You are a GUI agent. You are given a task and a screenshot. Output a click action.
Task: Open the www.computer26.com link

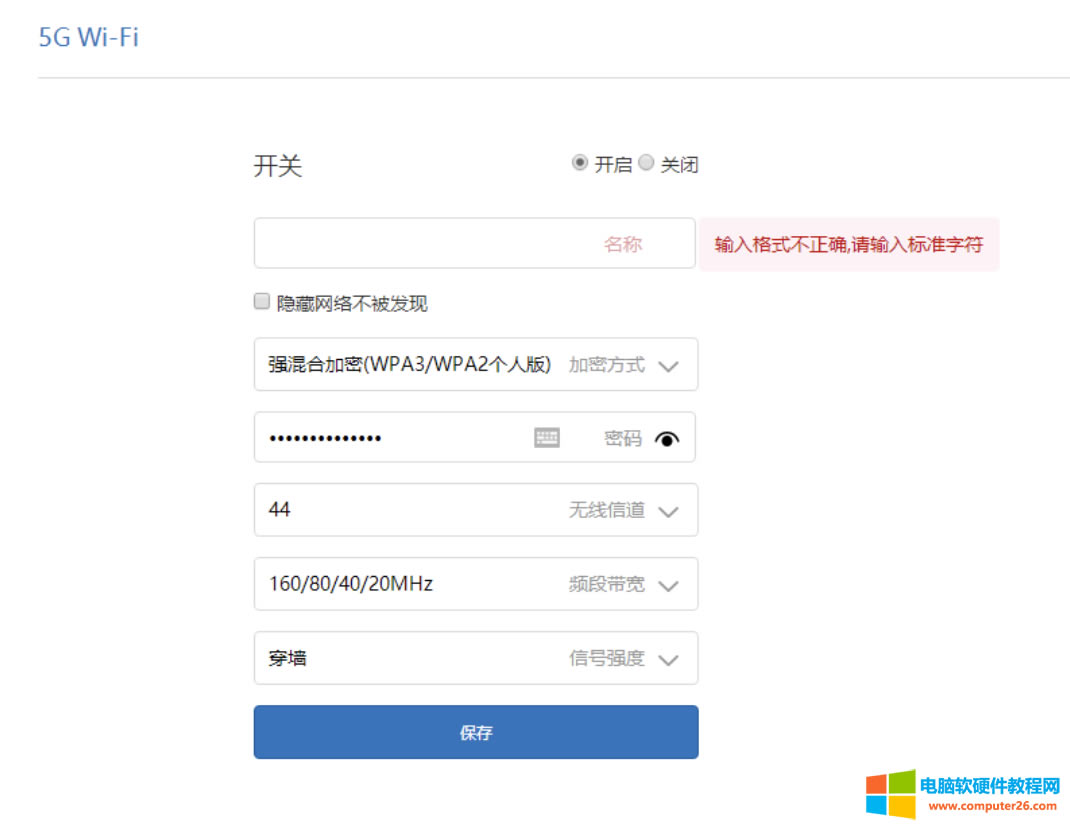988,805
